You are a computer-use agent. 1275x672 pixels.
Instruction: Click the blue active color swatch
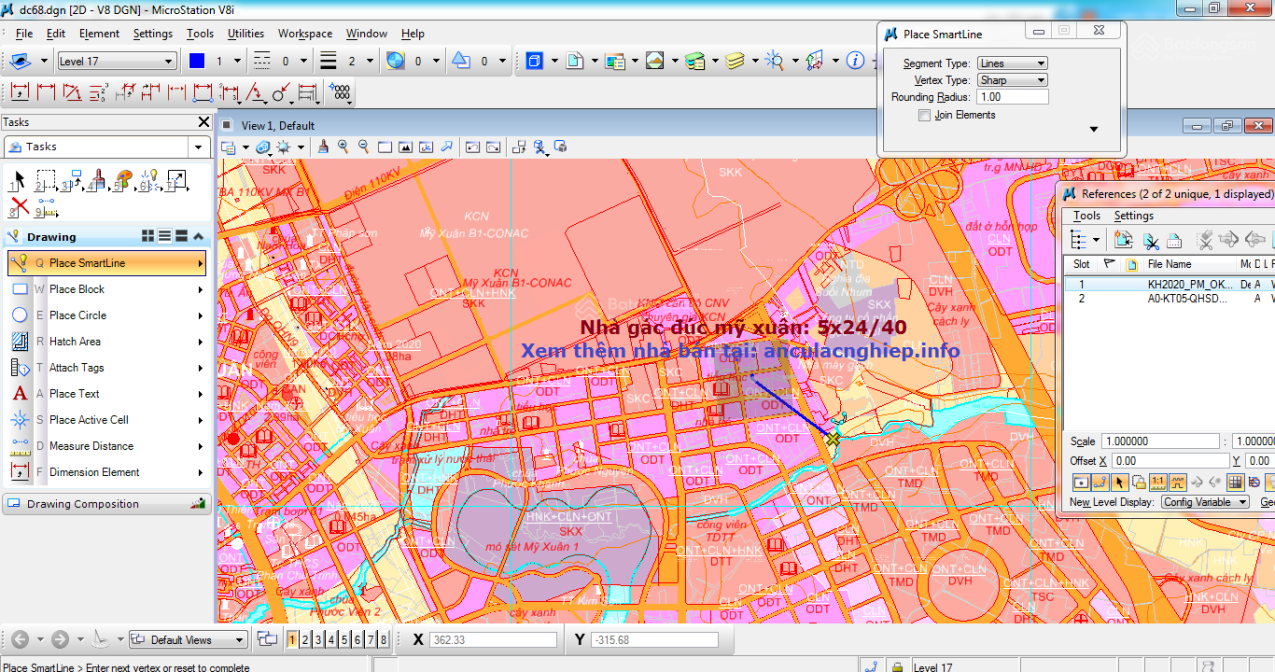197,61
